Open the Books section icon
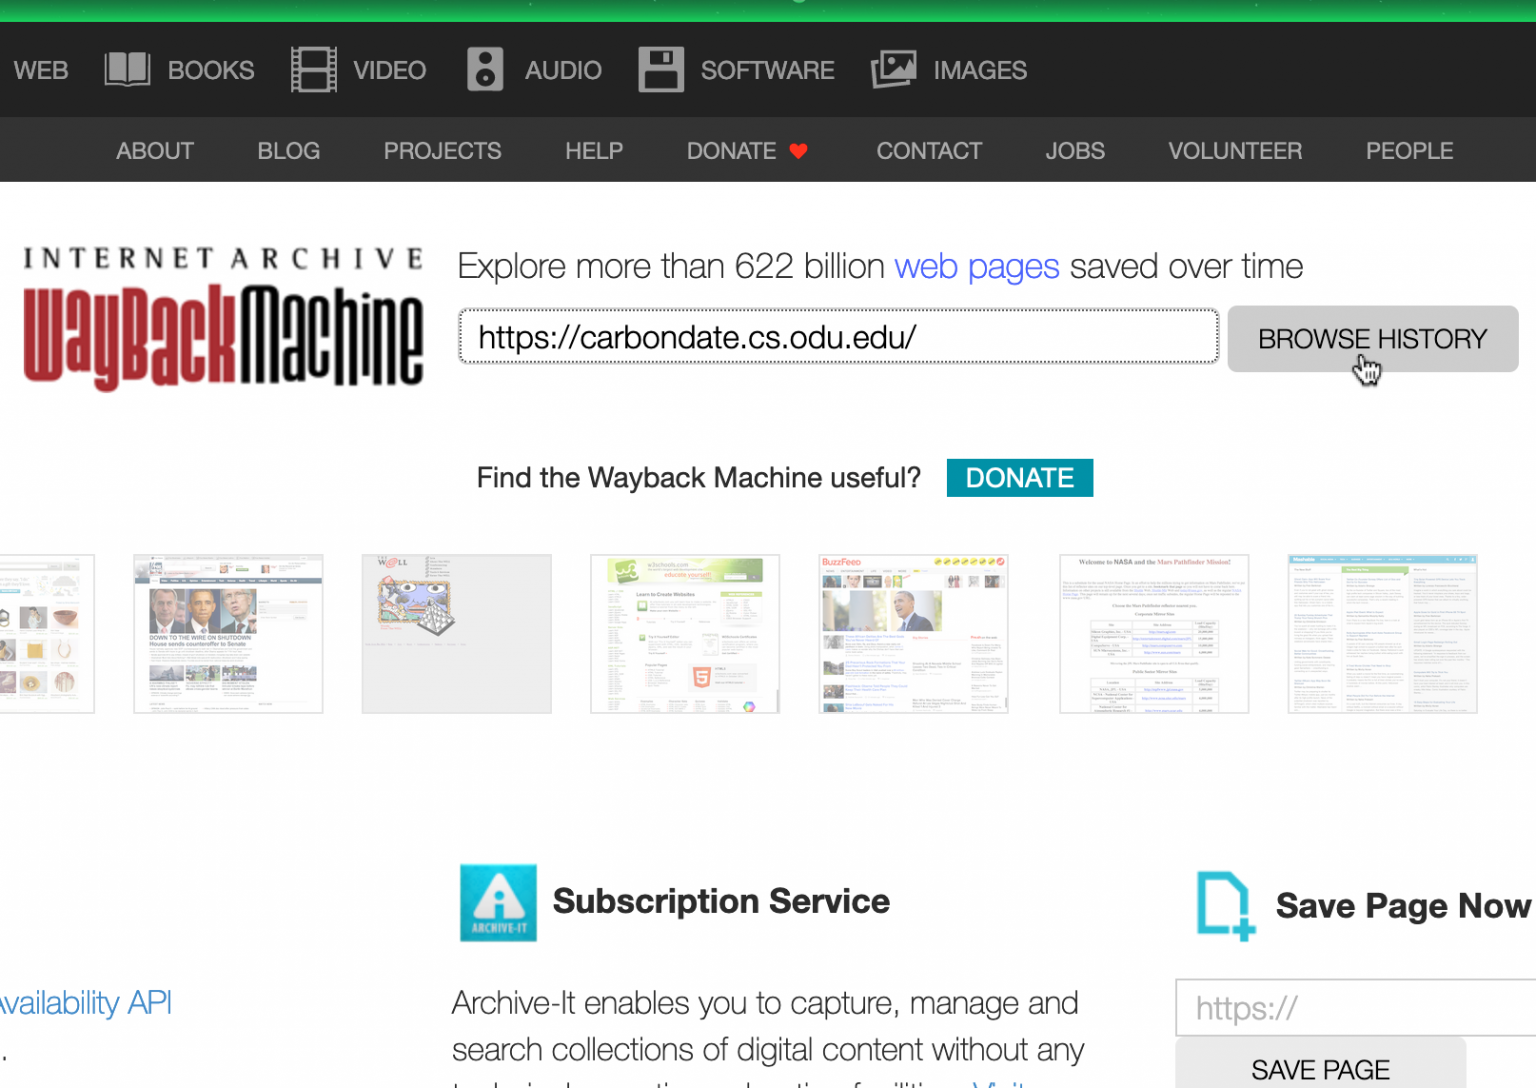 pyautogui.click(x=127, y=69)
